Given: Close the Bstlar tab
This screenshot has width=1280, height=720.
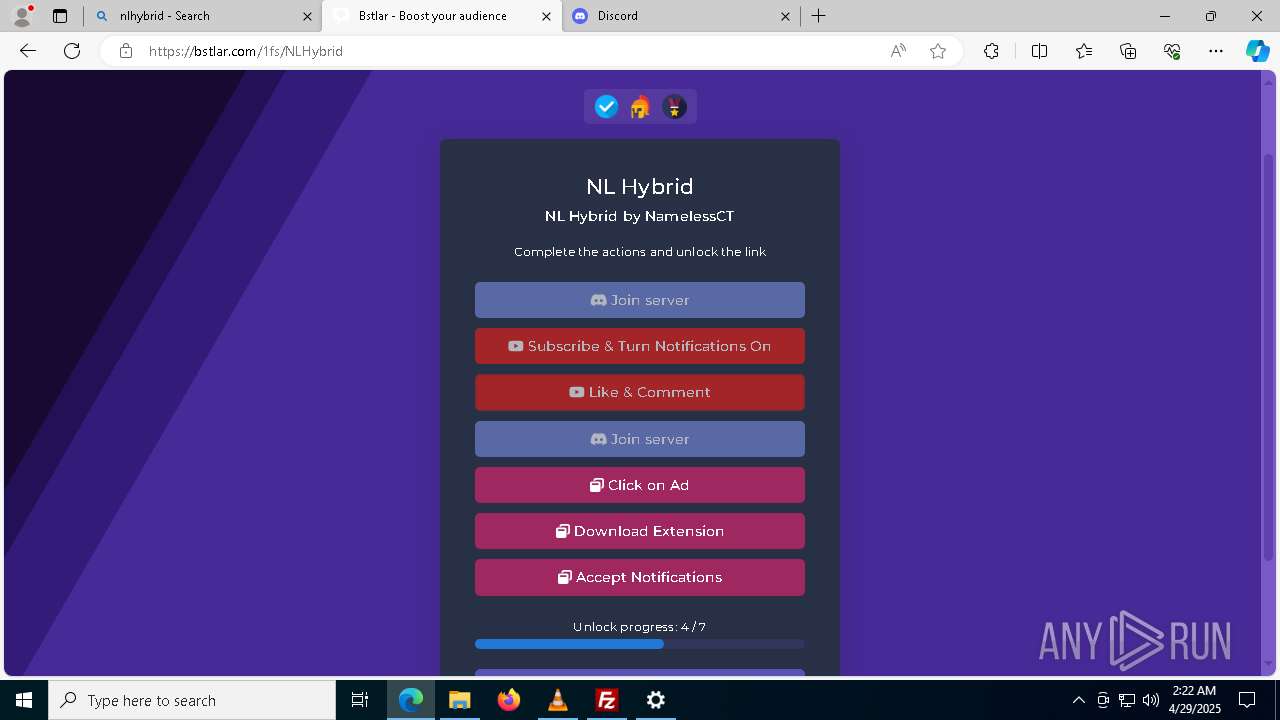Looking at the screenshot, I should (546, 16).
